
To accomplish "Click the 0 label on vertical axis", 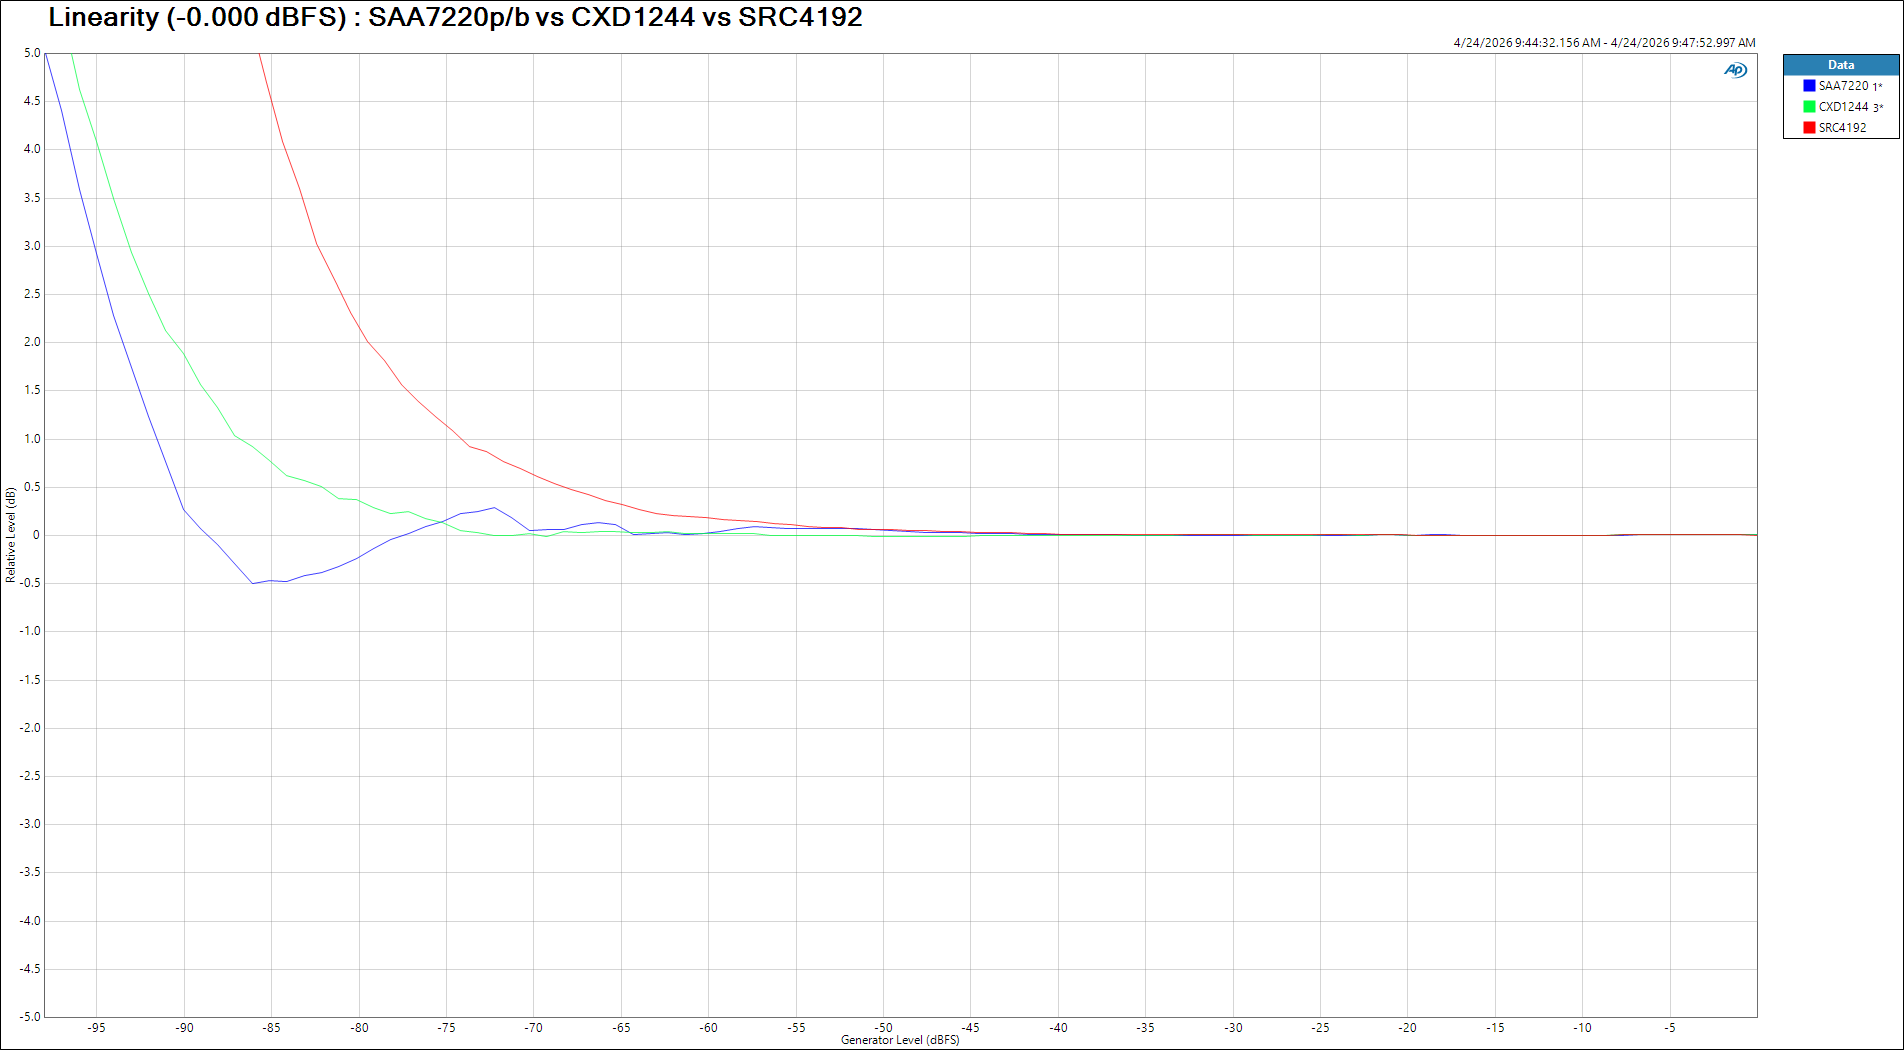I will click(x=37, y=535).
